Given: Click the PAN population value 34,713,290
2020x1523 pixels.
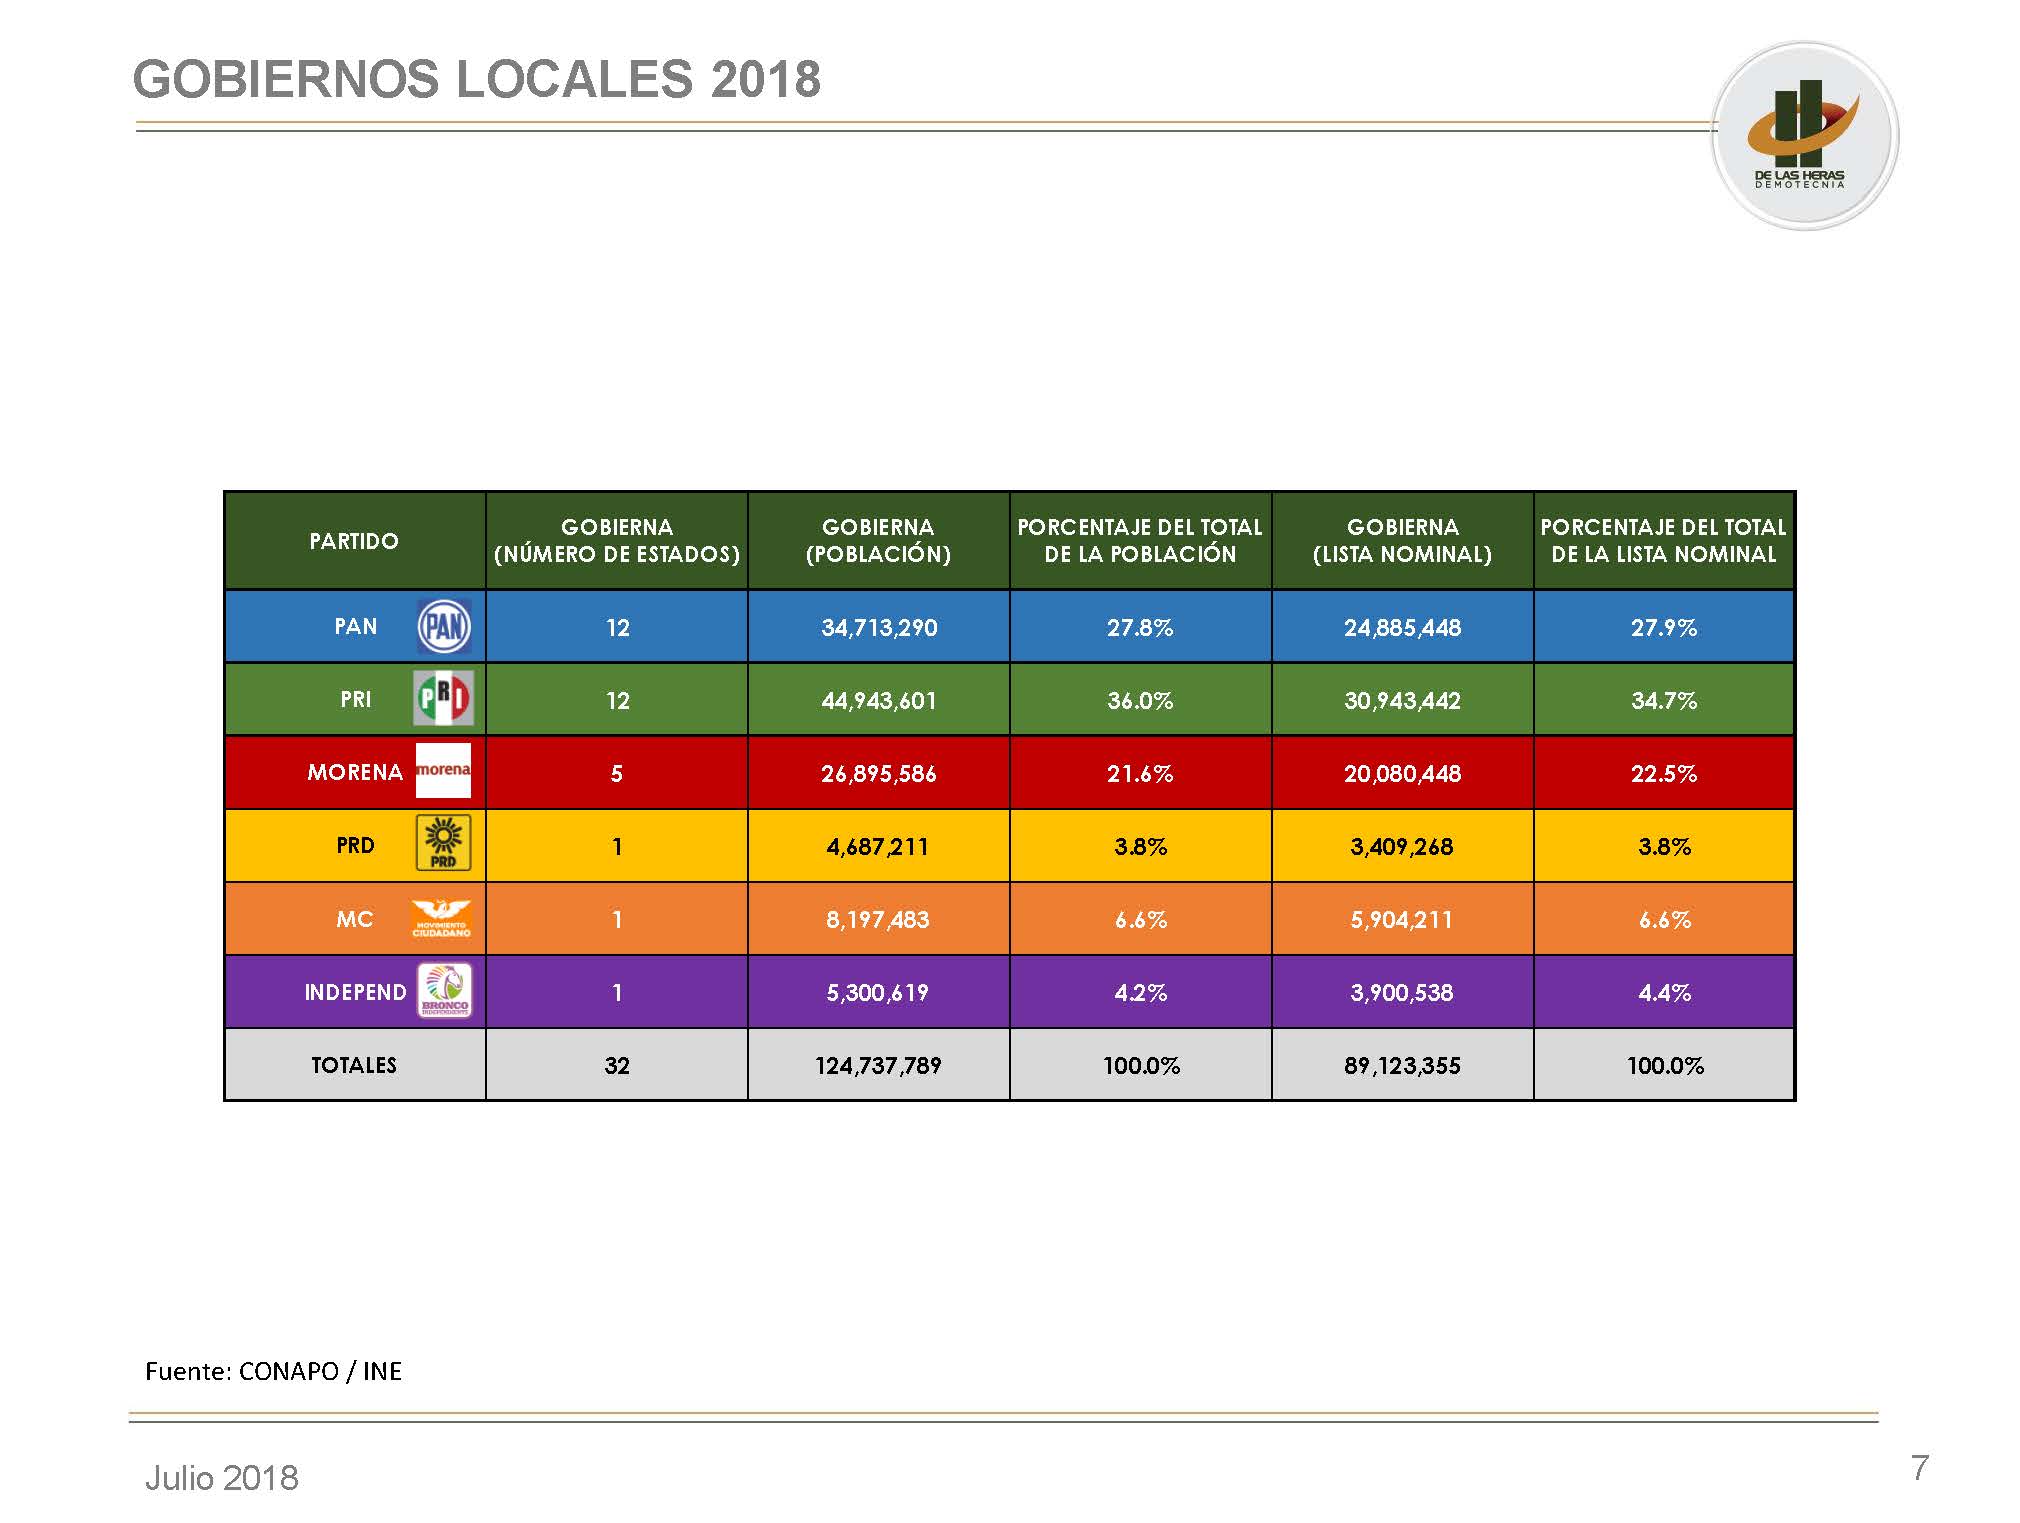Looking at the screenshot, I should point(879,628).
